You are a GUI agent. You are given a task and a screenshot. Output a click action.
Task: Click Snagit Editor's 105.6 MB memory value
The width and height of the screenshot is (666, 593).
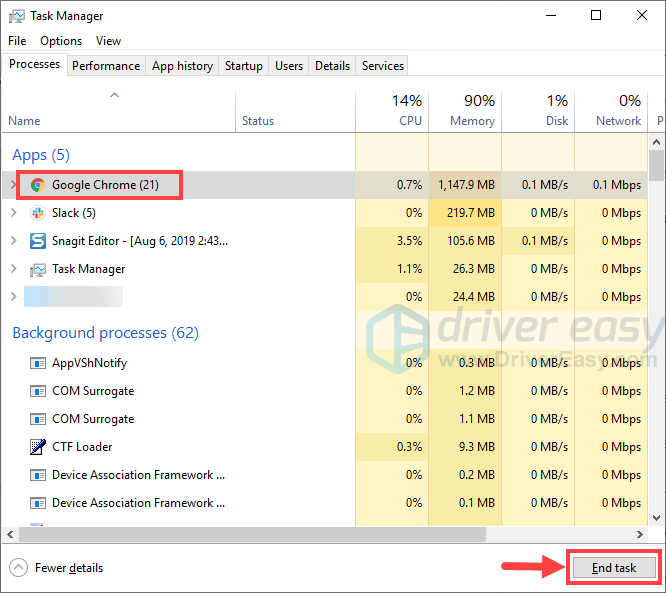pos(471,241)
